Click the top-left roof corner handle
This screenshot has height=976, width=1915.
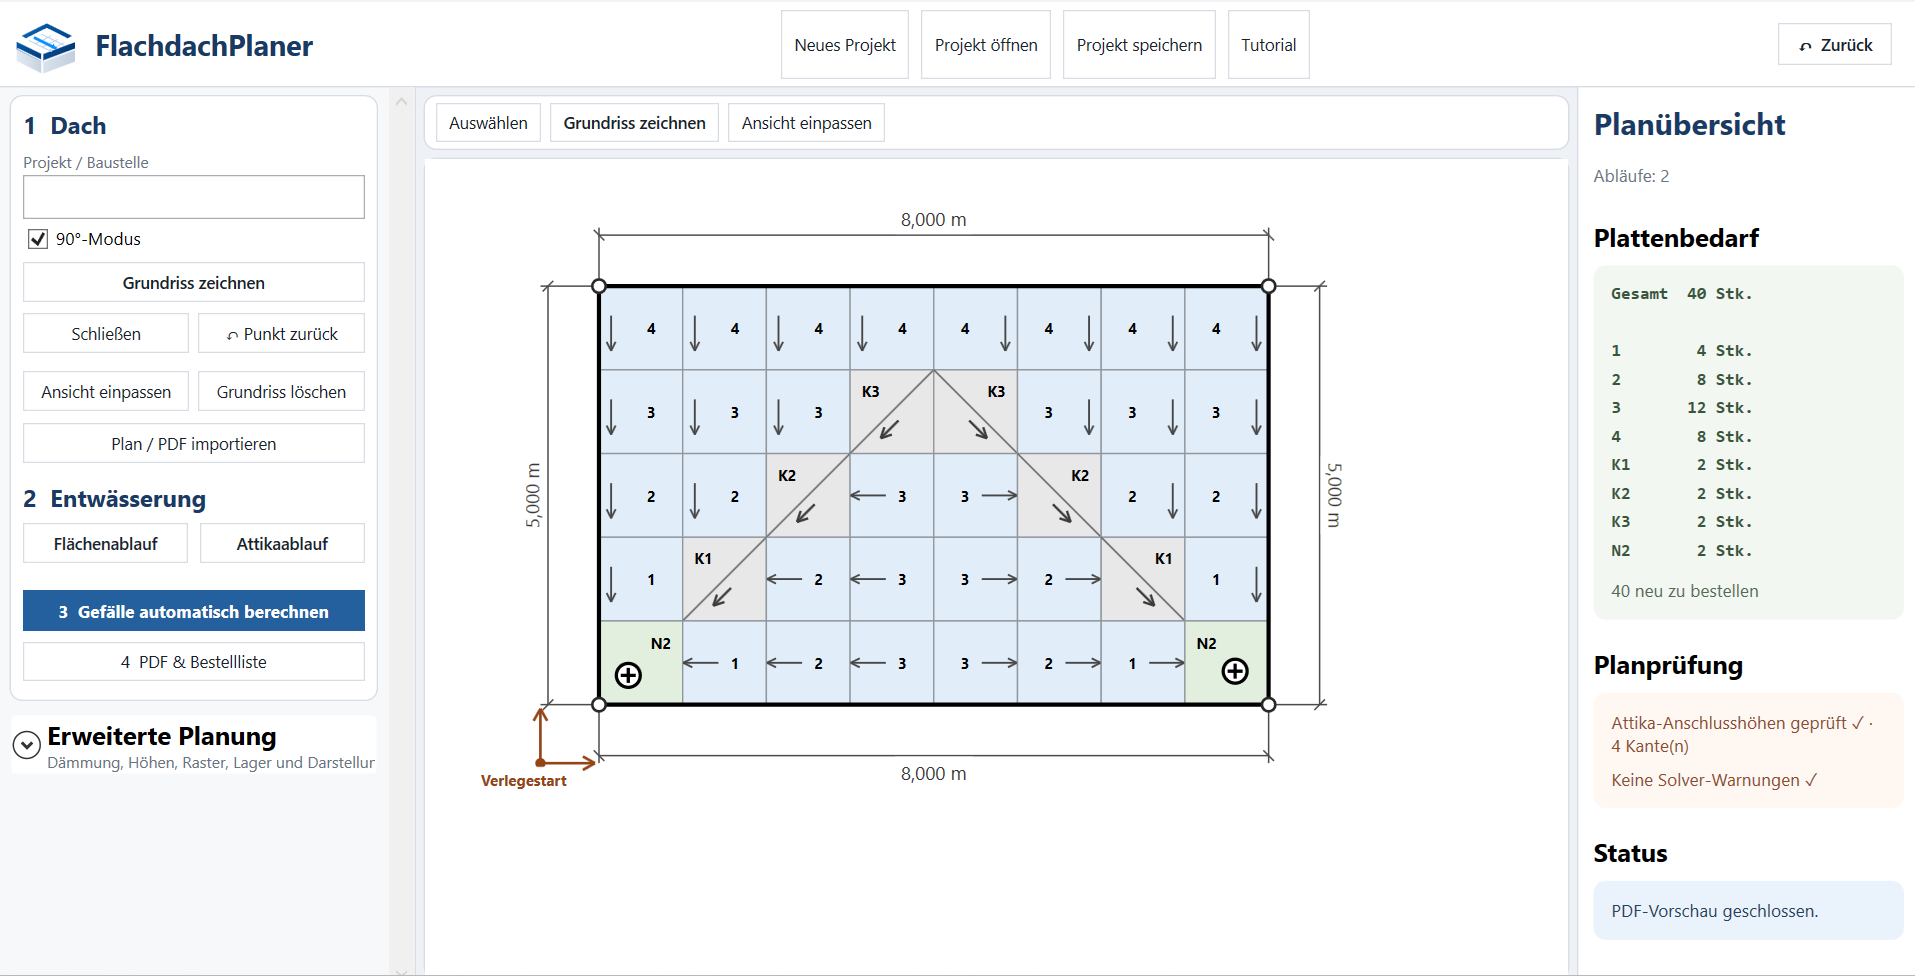coord(599,286)
